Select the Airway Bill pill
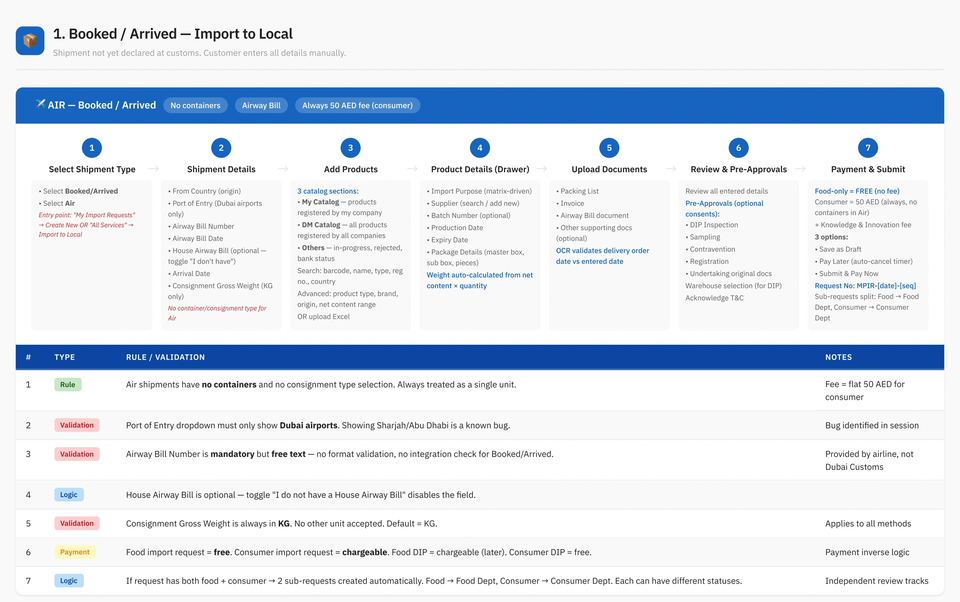Screen dimensions: 960x602 (261, 105)
